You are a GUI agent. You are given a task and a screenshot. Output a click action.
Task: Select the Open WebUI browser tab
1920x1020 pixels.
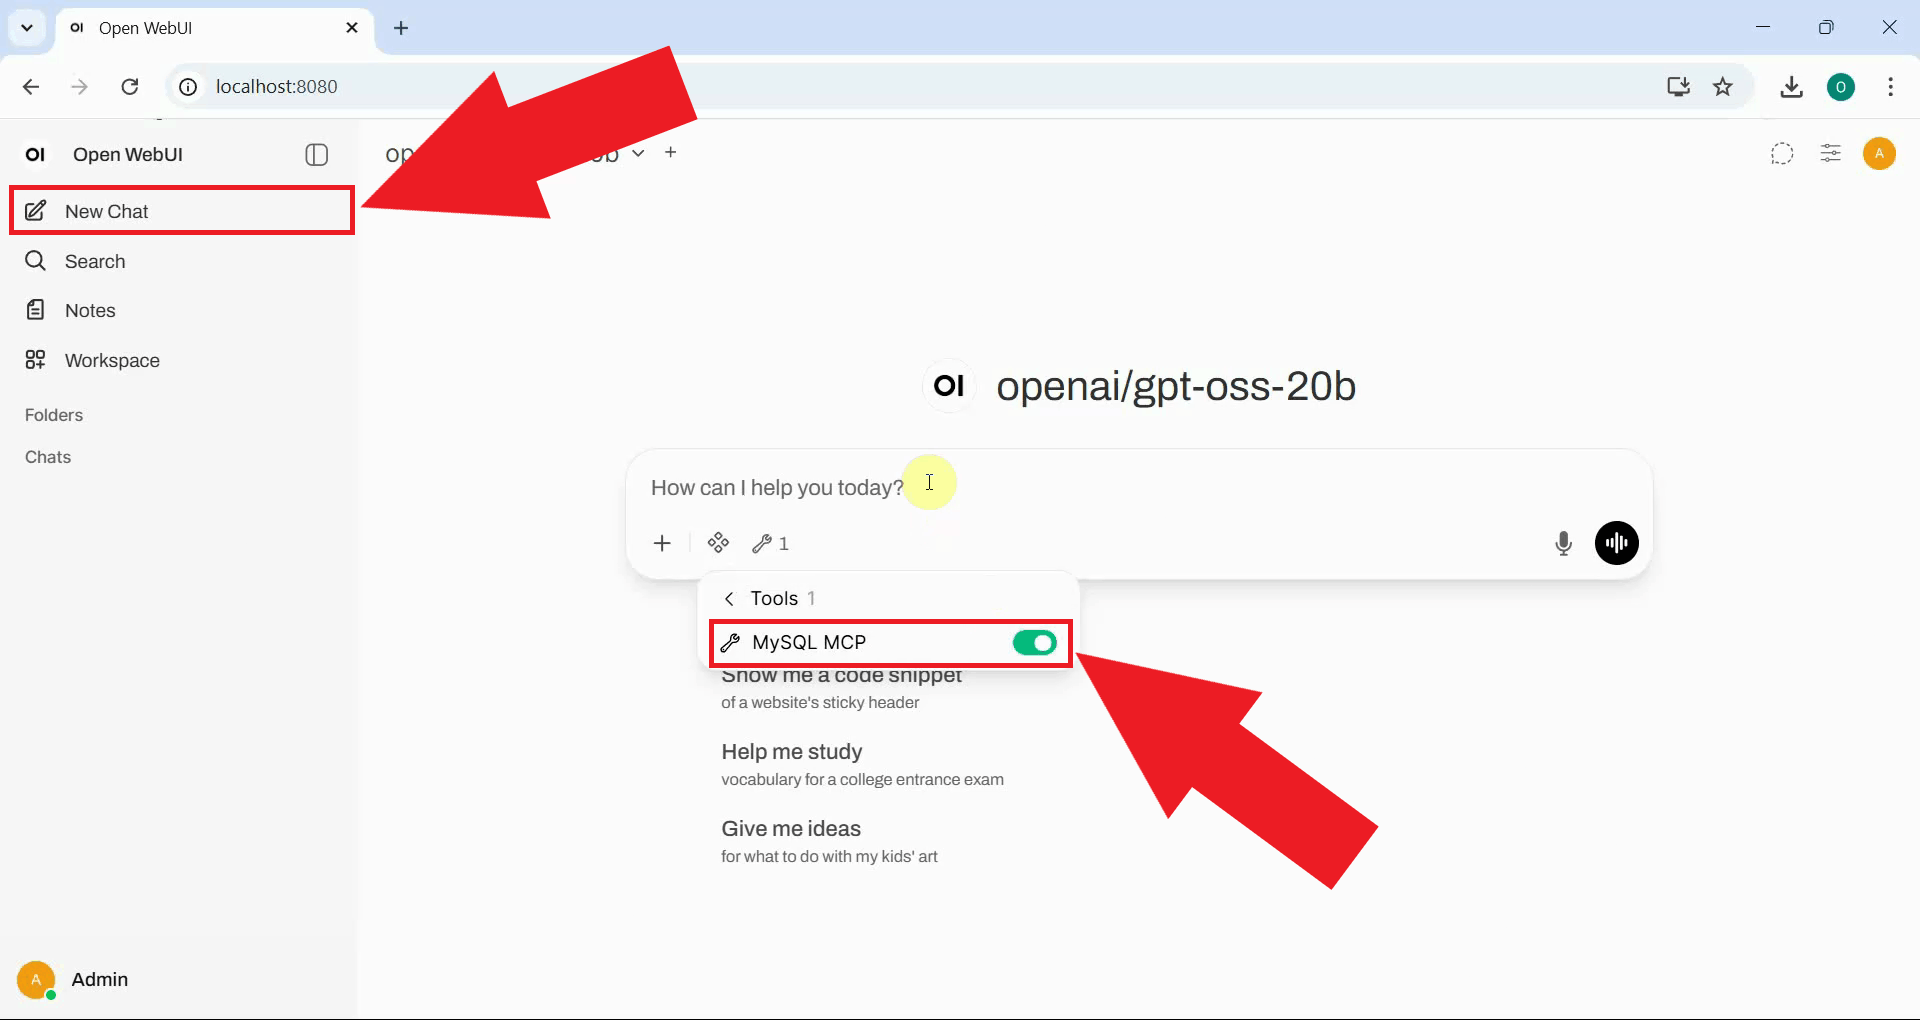(214, 28)
